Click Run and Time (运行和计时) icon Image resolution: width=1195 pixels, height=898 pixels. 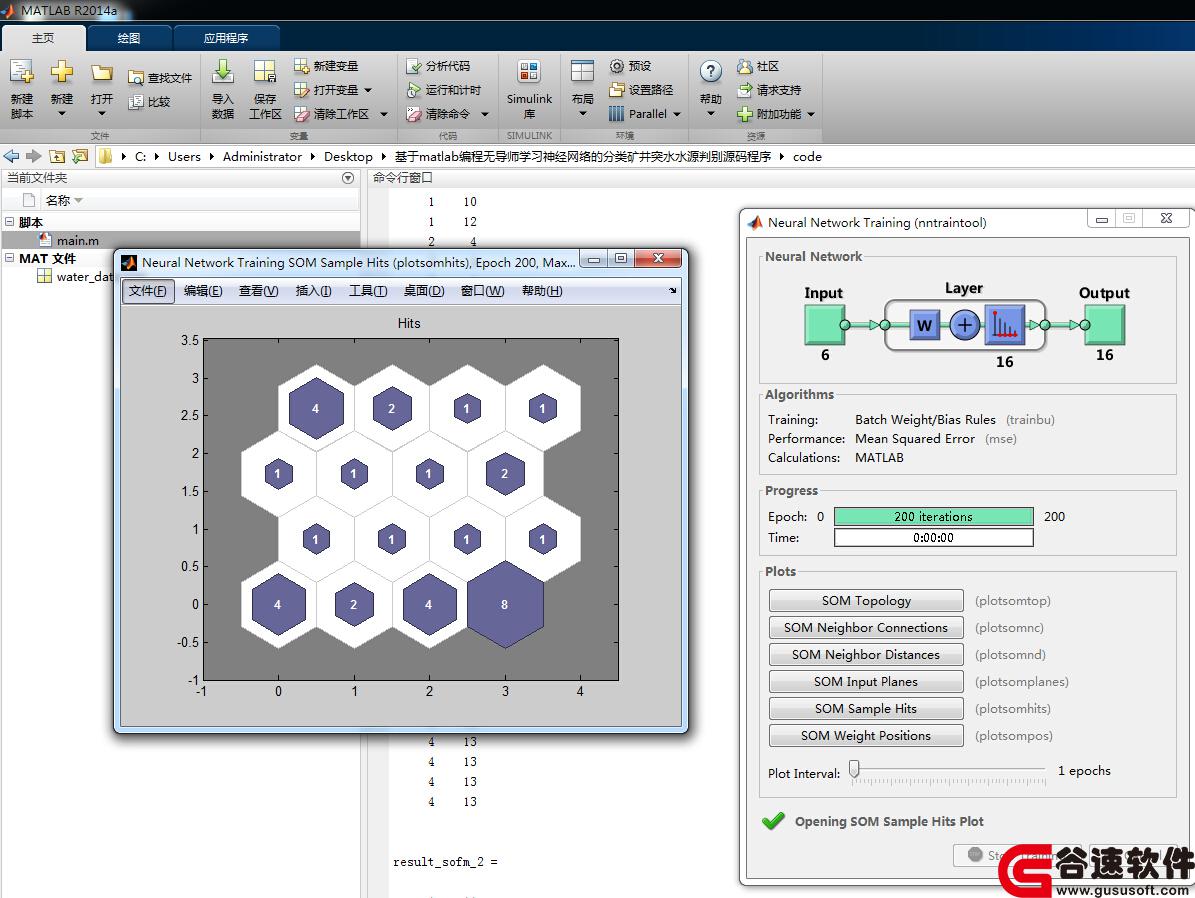click(414, 90)
